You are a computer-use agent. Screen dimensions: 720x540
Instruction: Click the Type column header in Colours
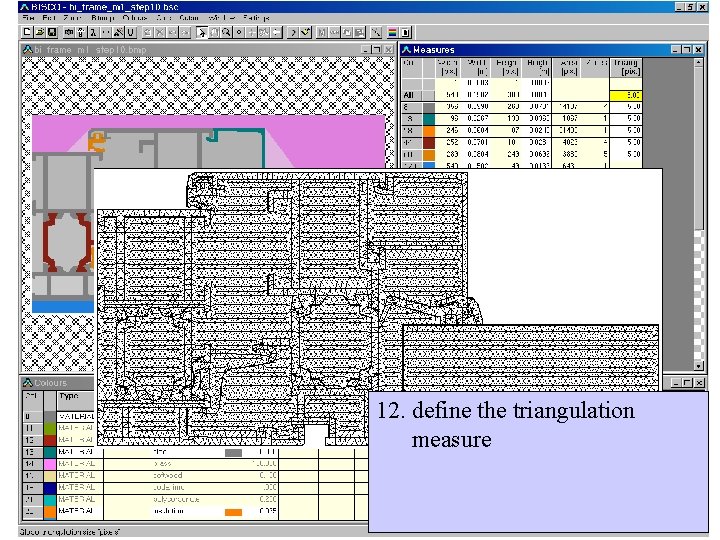[x=75, y=399]
